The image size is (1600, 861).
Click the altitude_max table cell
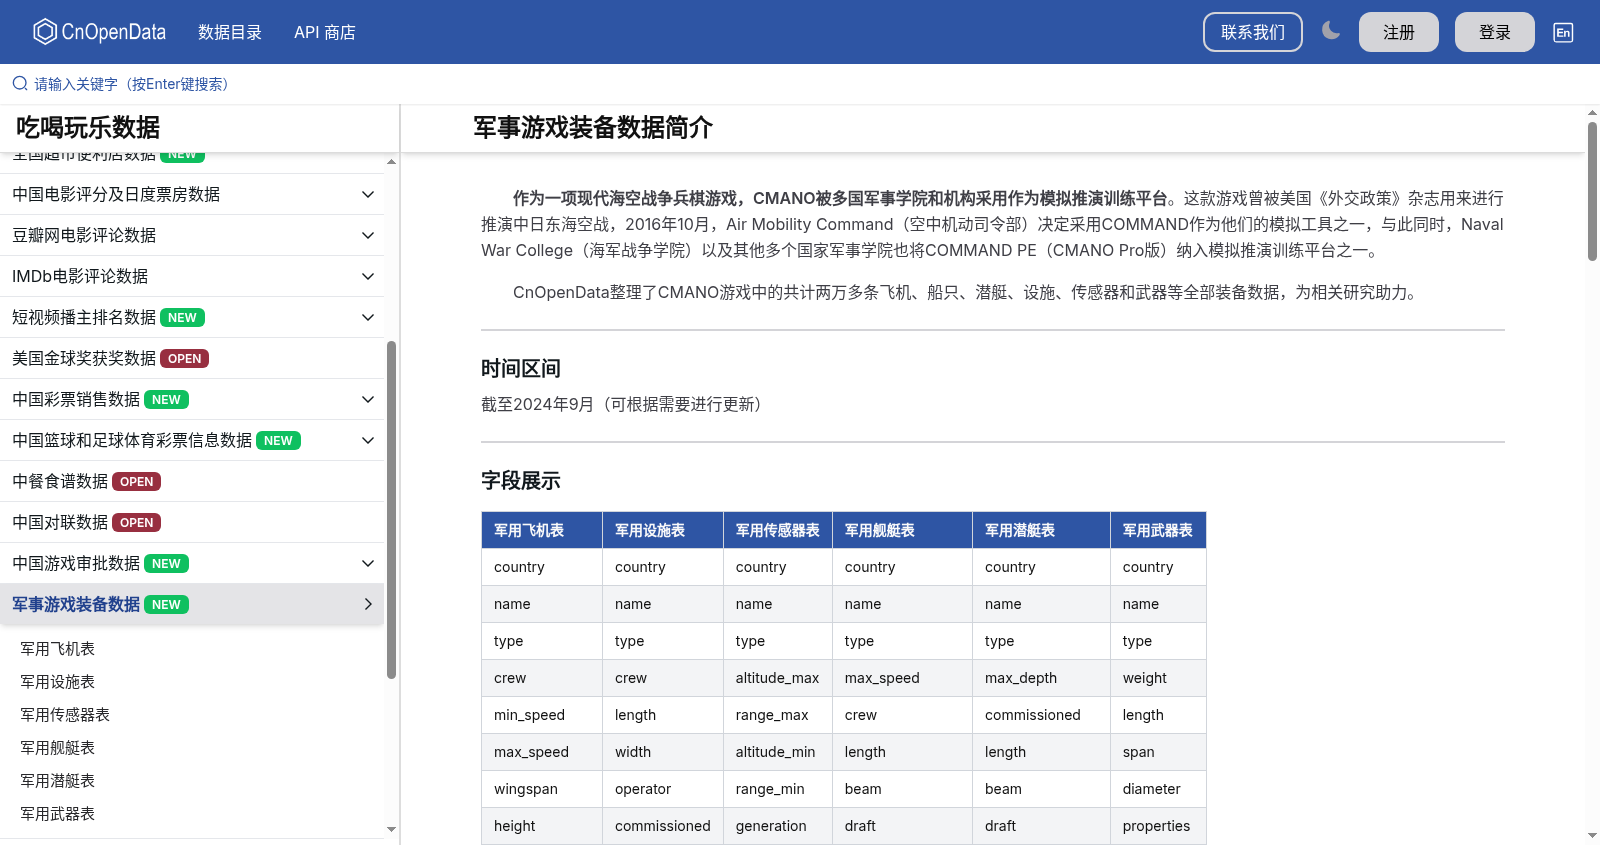[778, 678]
